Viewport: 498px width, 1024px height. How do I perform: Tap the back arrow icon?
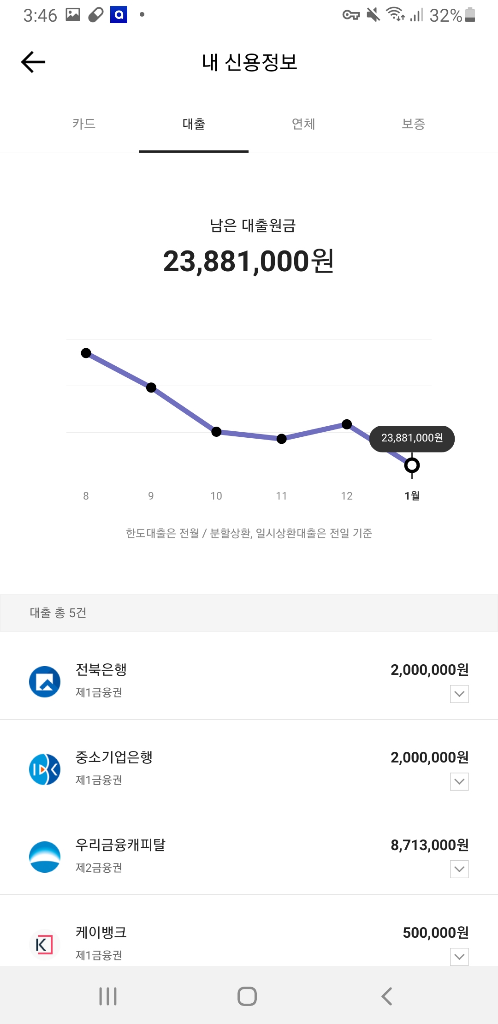(33, 62)
